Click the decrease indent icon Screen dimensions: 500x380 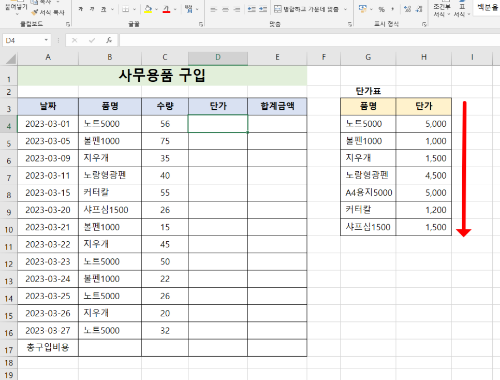pyautogui.click(x=252, y=10)
